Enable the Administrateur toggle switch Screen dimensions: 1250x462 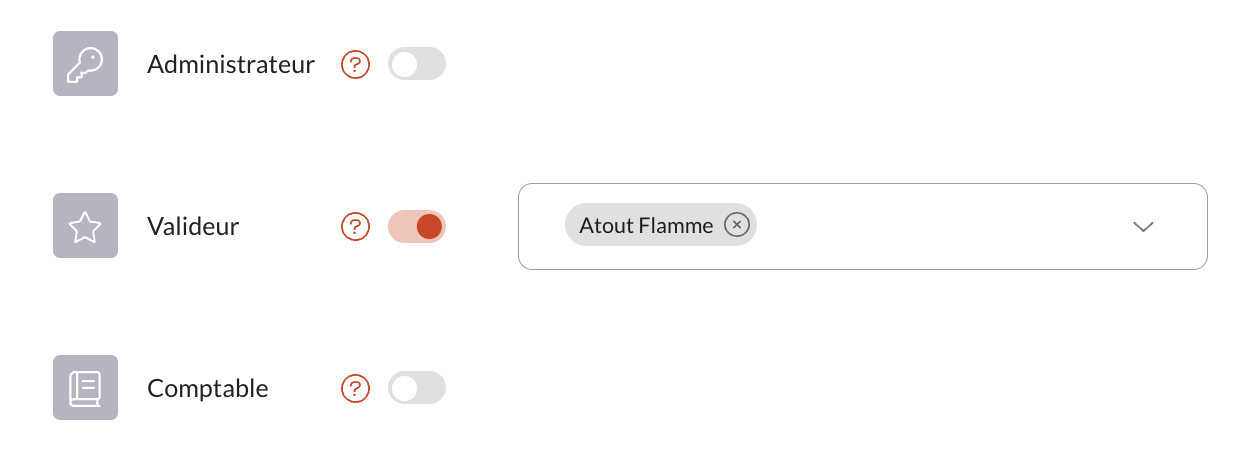pyautogui.click(x=417, y=64)
